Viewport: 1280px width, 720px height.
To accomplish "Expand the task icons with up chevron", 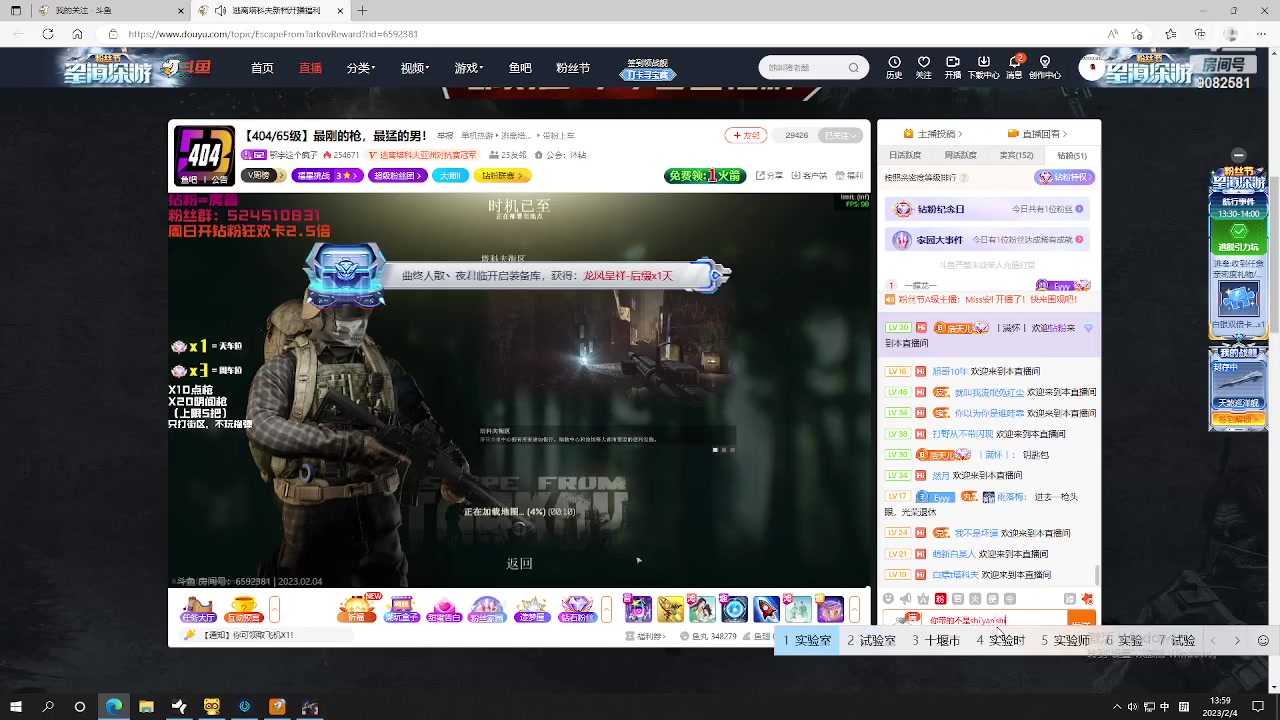I will 274,609.
